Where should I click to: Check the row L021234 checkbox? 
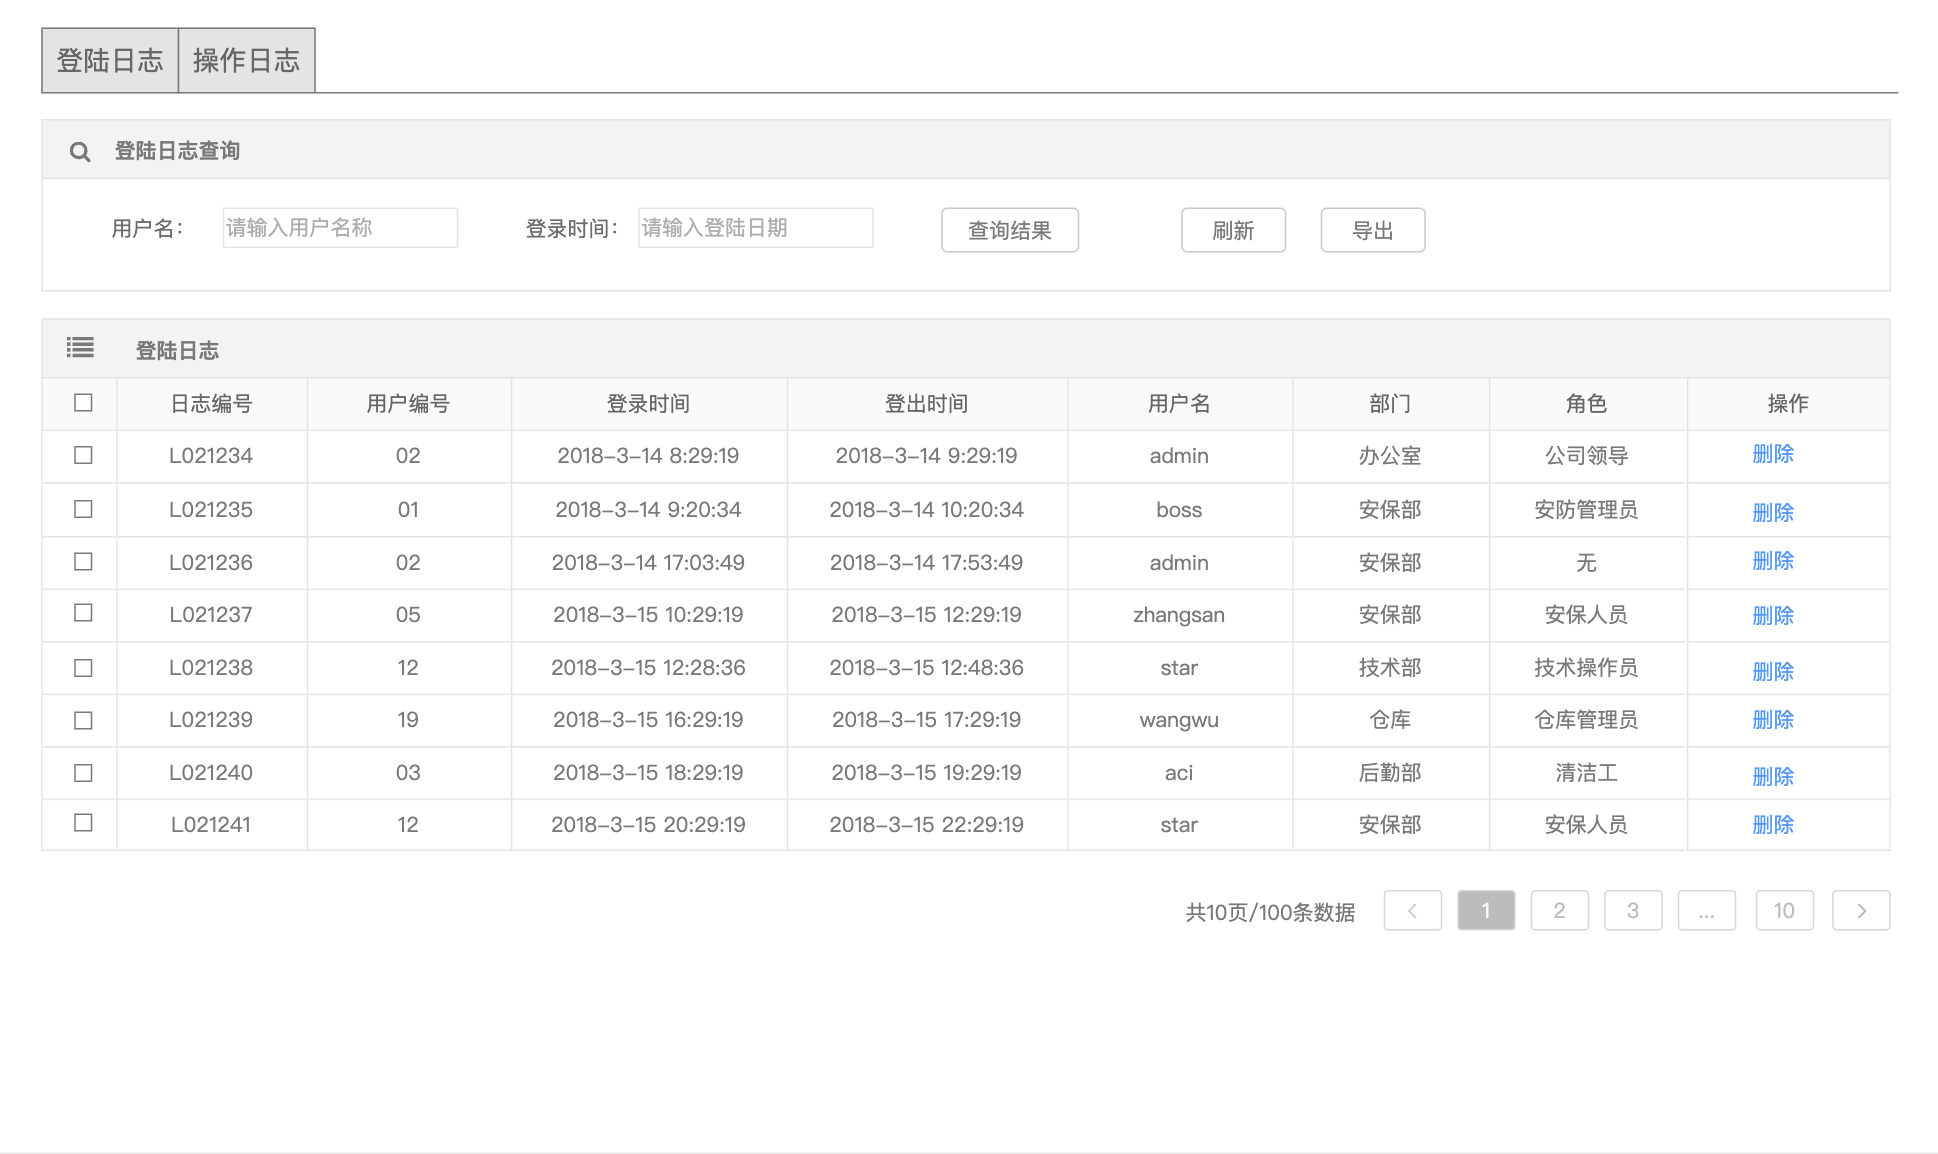coord(83,456)
